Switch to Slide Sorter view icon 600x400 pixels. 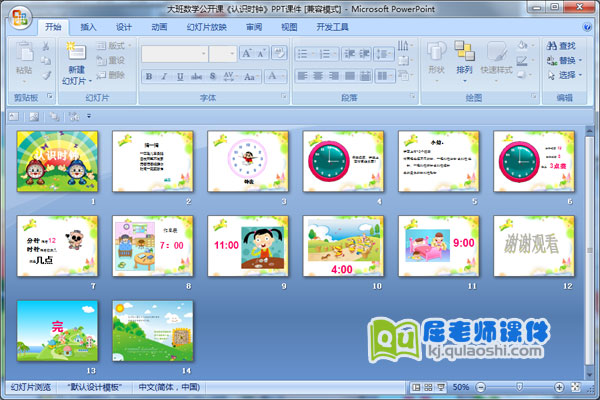coord(428,387)
